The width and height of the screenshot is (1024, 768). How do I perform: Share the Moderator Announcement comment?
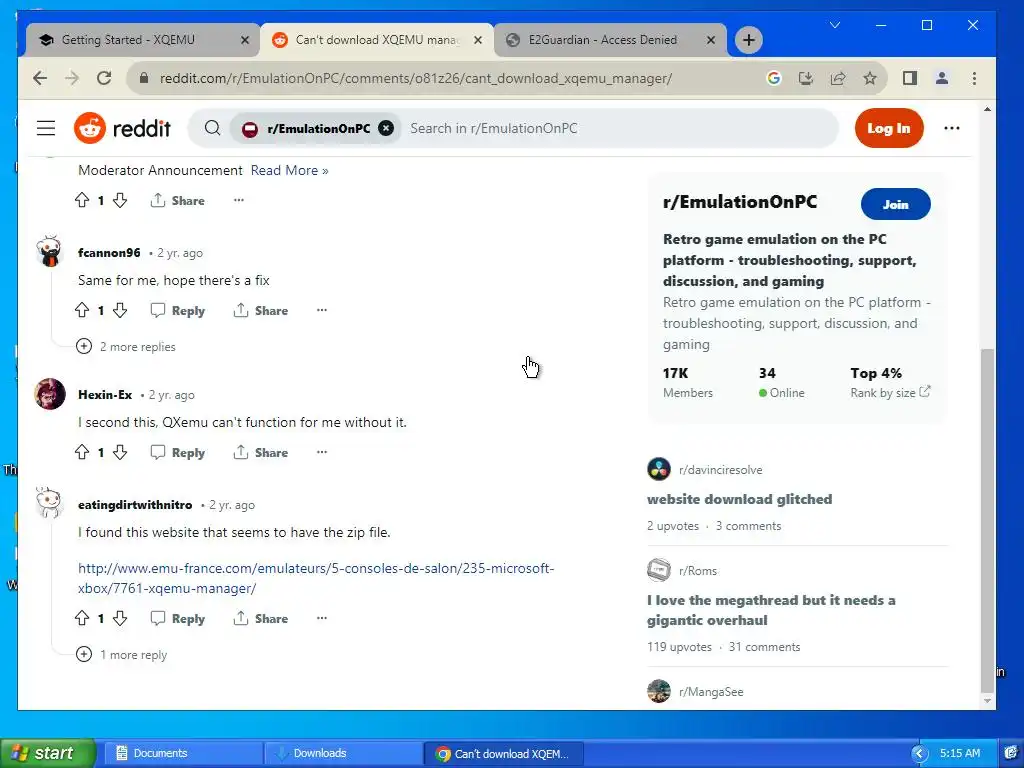click(177, 200)
